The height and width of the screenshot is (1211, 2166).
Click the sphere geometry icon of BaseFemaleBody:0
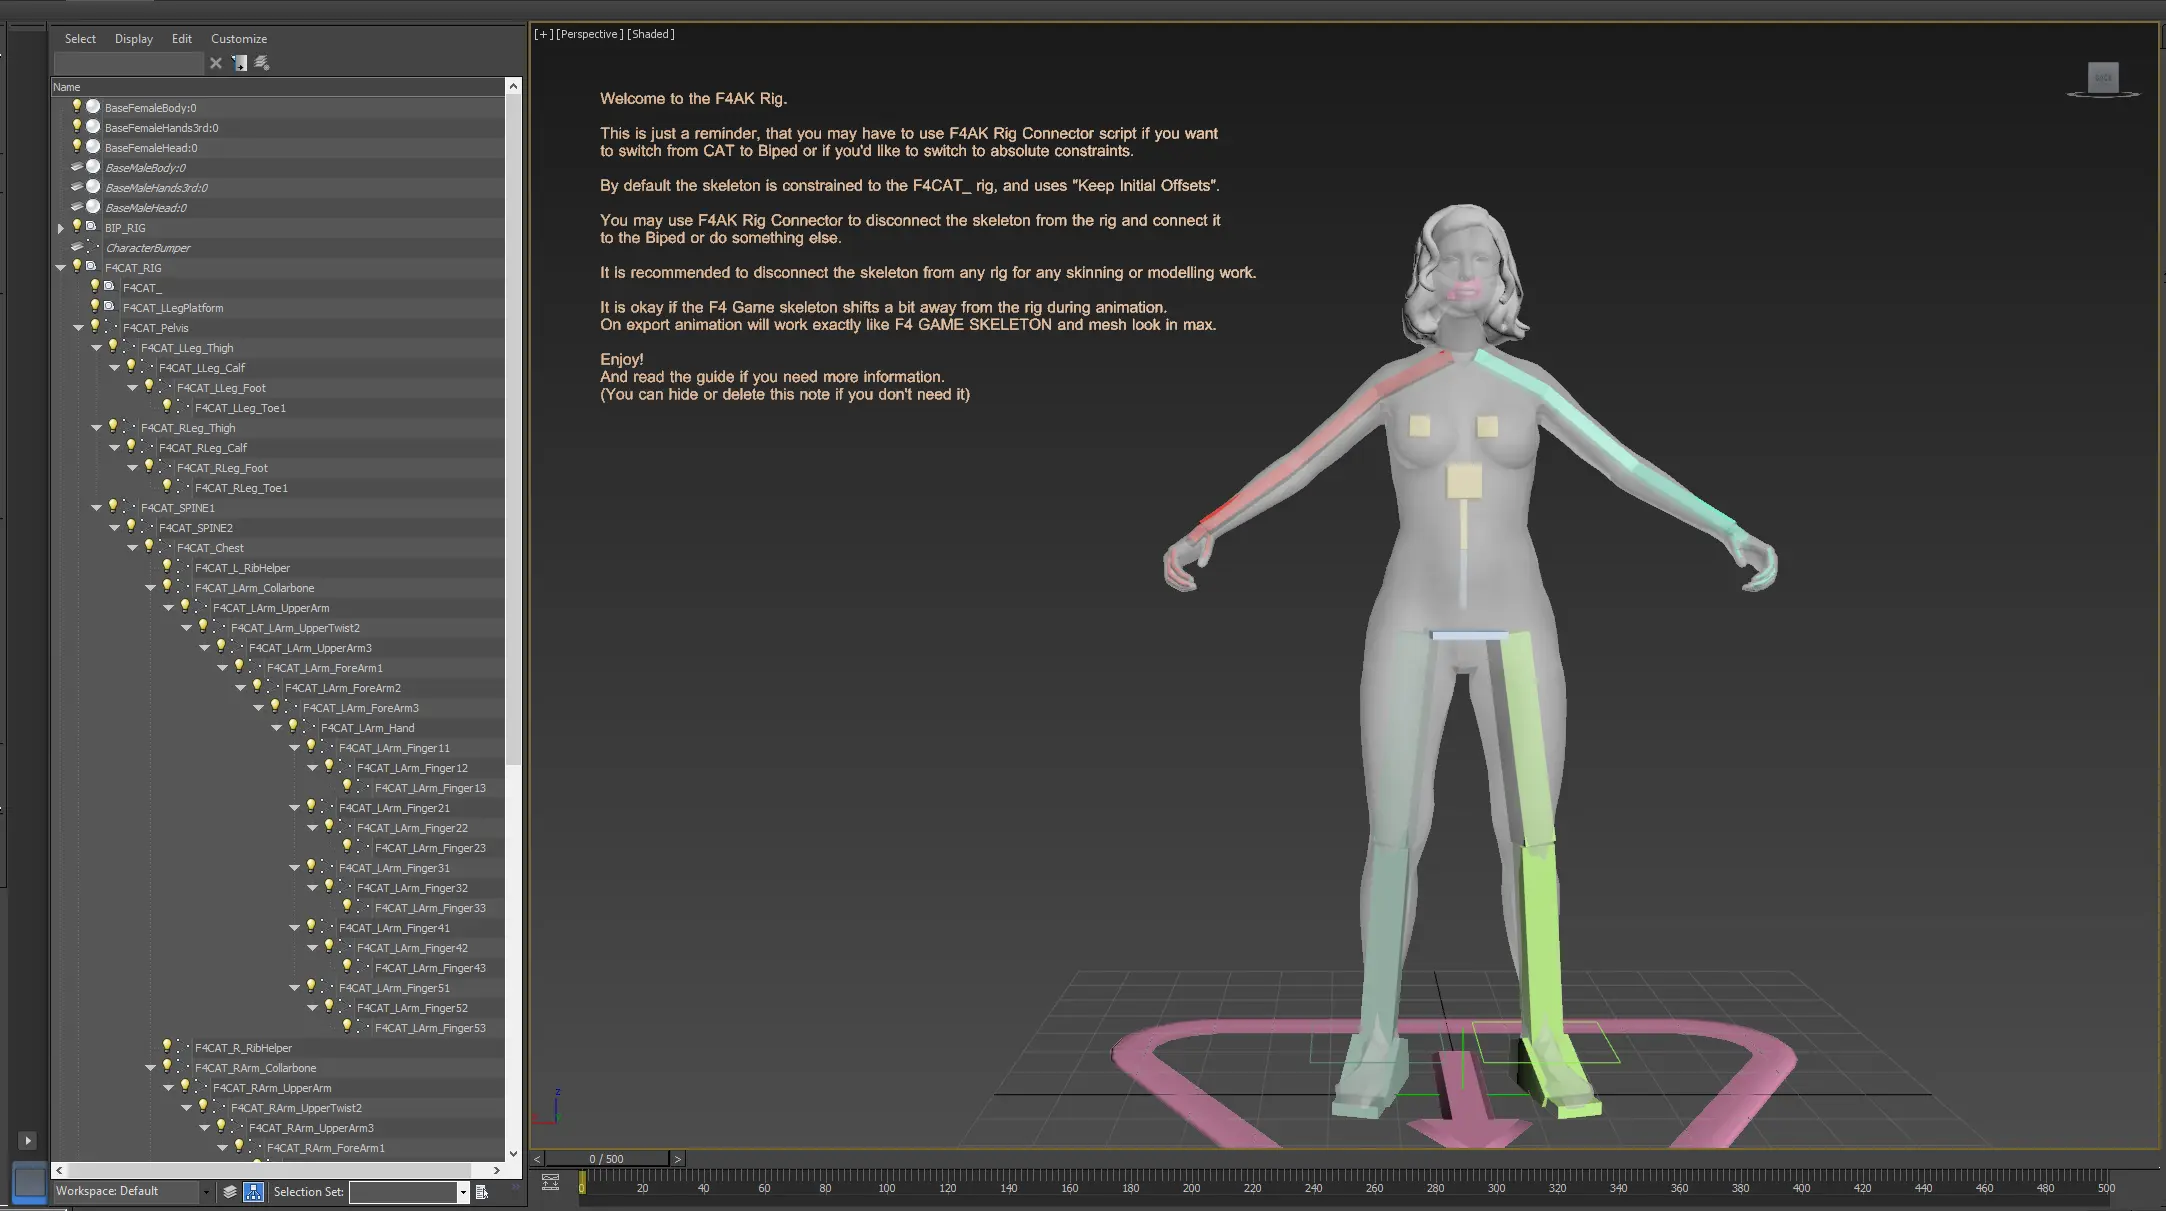click(93, 107)
